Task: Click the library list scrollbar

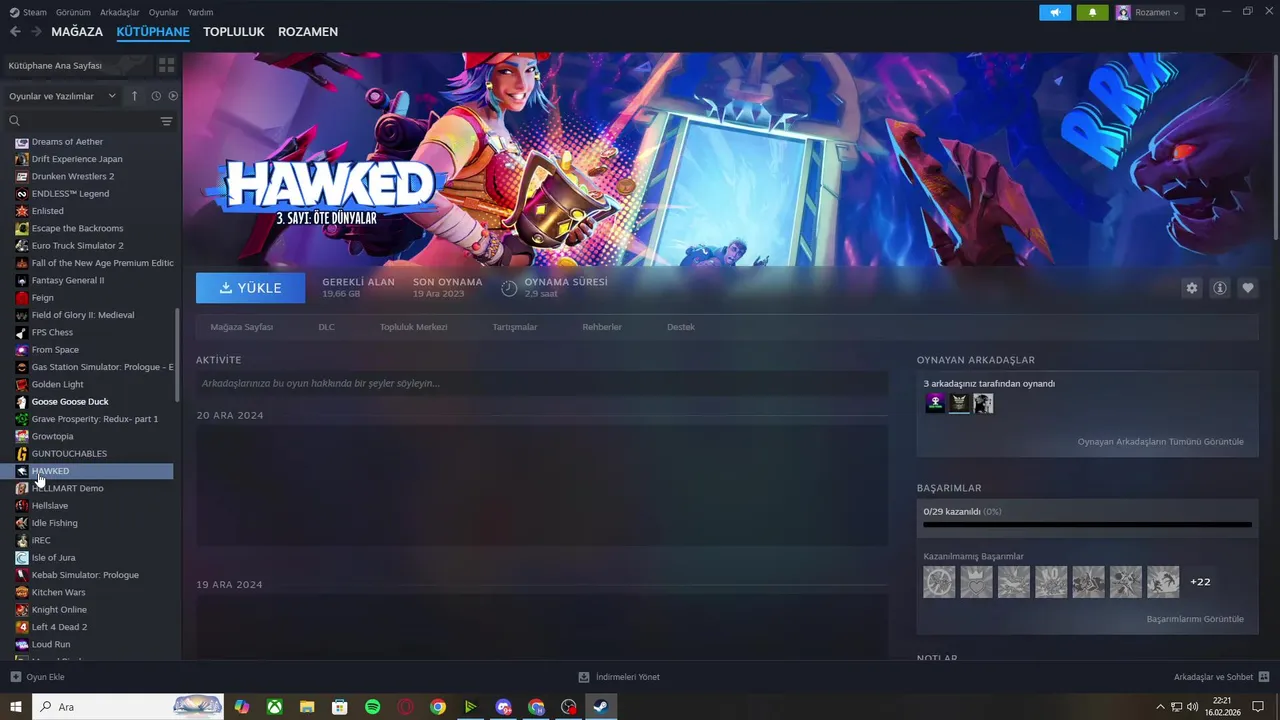Action: point(178,354)
